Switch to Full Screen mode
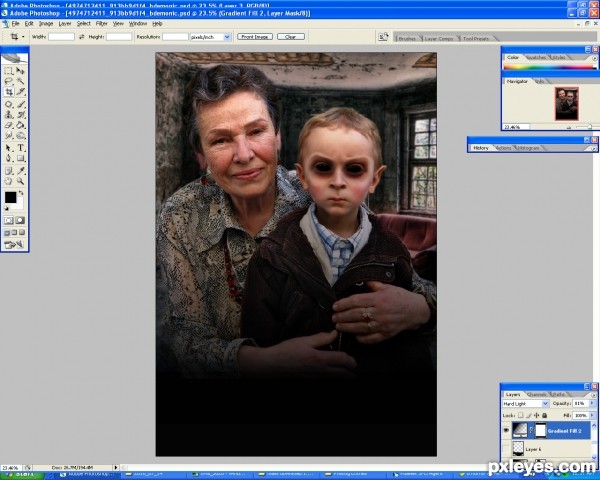The width and height of the screenshot is (600, 480). pos(22,232)
